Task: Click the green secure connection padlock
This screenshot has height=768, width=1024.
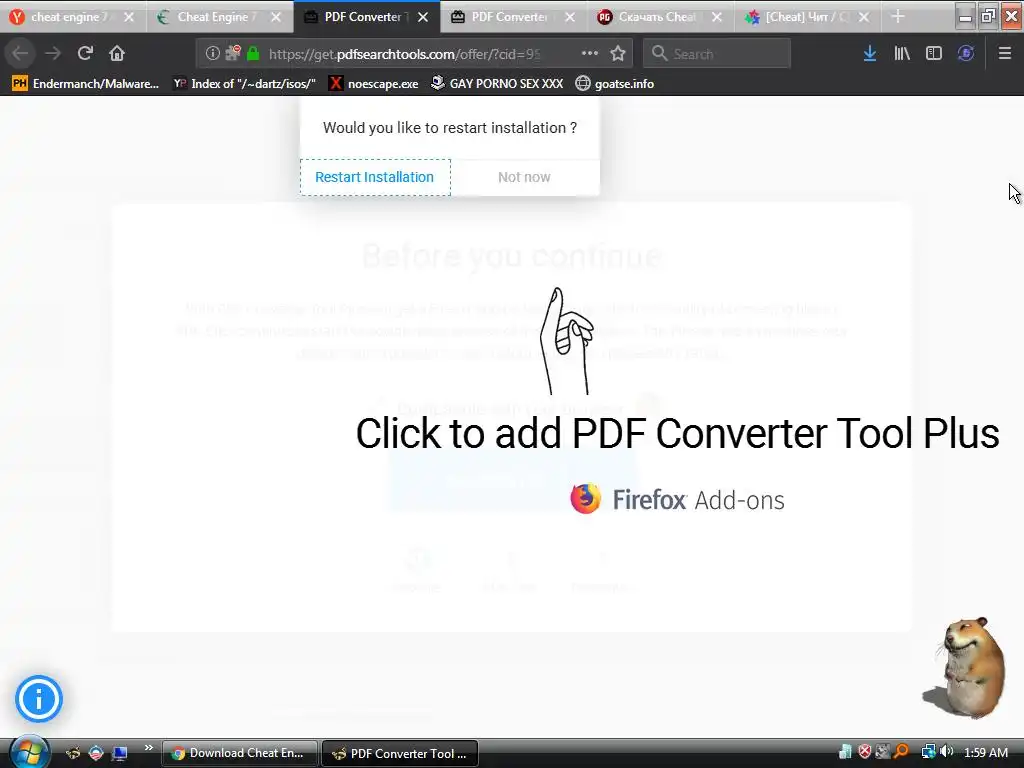Action: pyautogui.click(x=253, y=53)
